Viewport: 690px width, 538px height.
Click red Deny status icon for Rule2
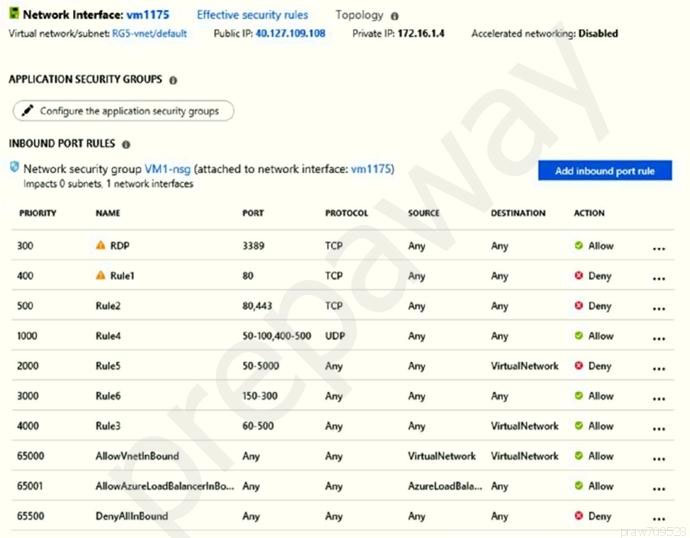[x=579, y=305]
